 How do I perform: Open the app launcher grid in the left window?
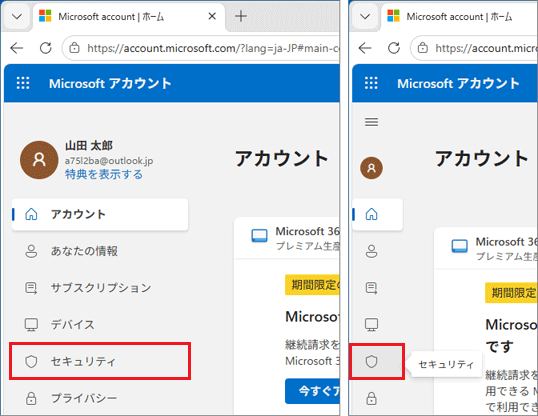(23, 83)
